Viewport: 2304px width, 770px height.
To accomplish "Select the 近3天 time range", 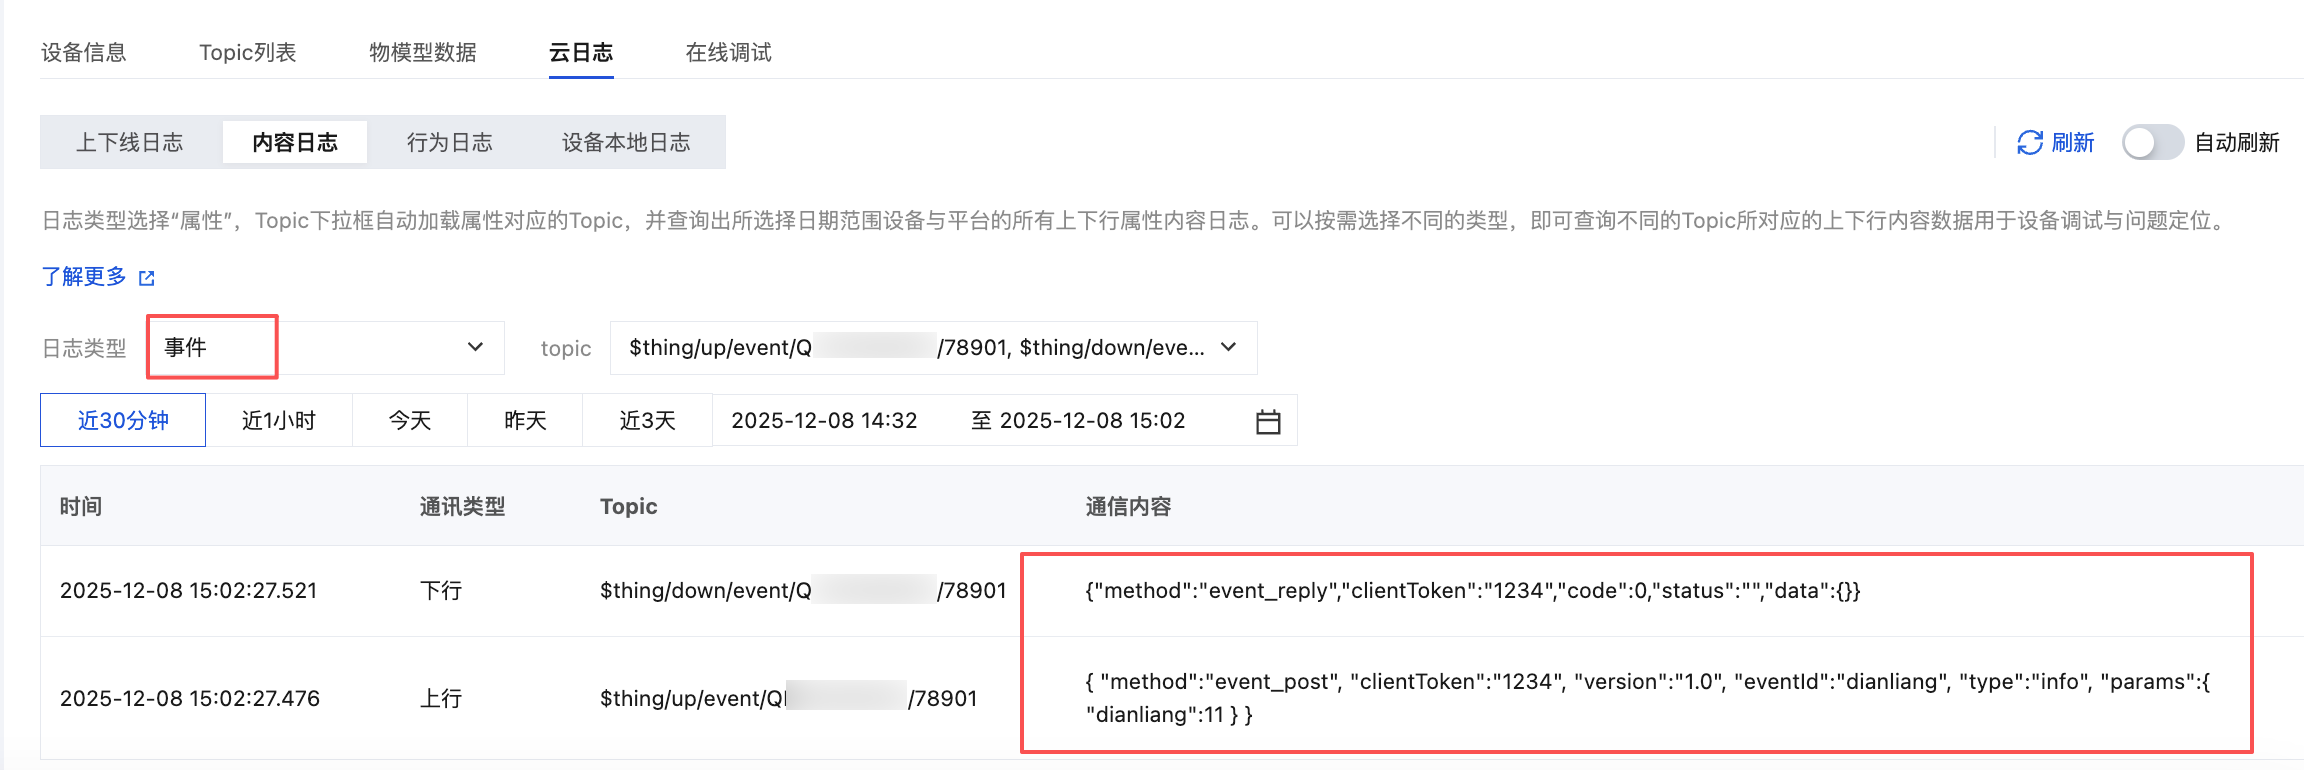I will (647, 421).
